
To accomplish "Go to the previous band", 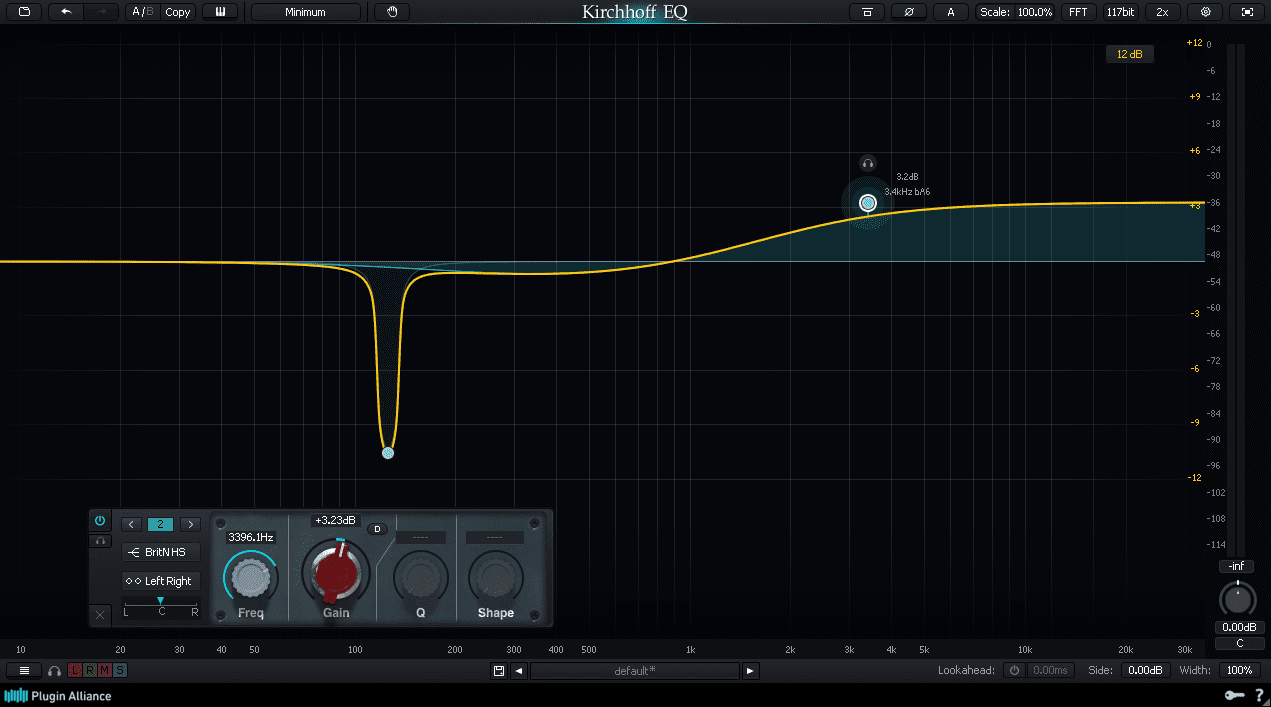I will (132, 524).
